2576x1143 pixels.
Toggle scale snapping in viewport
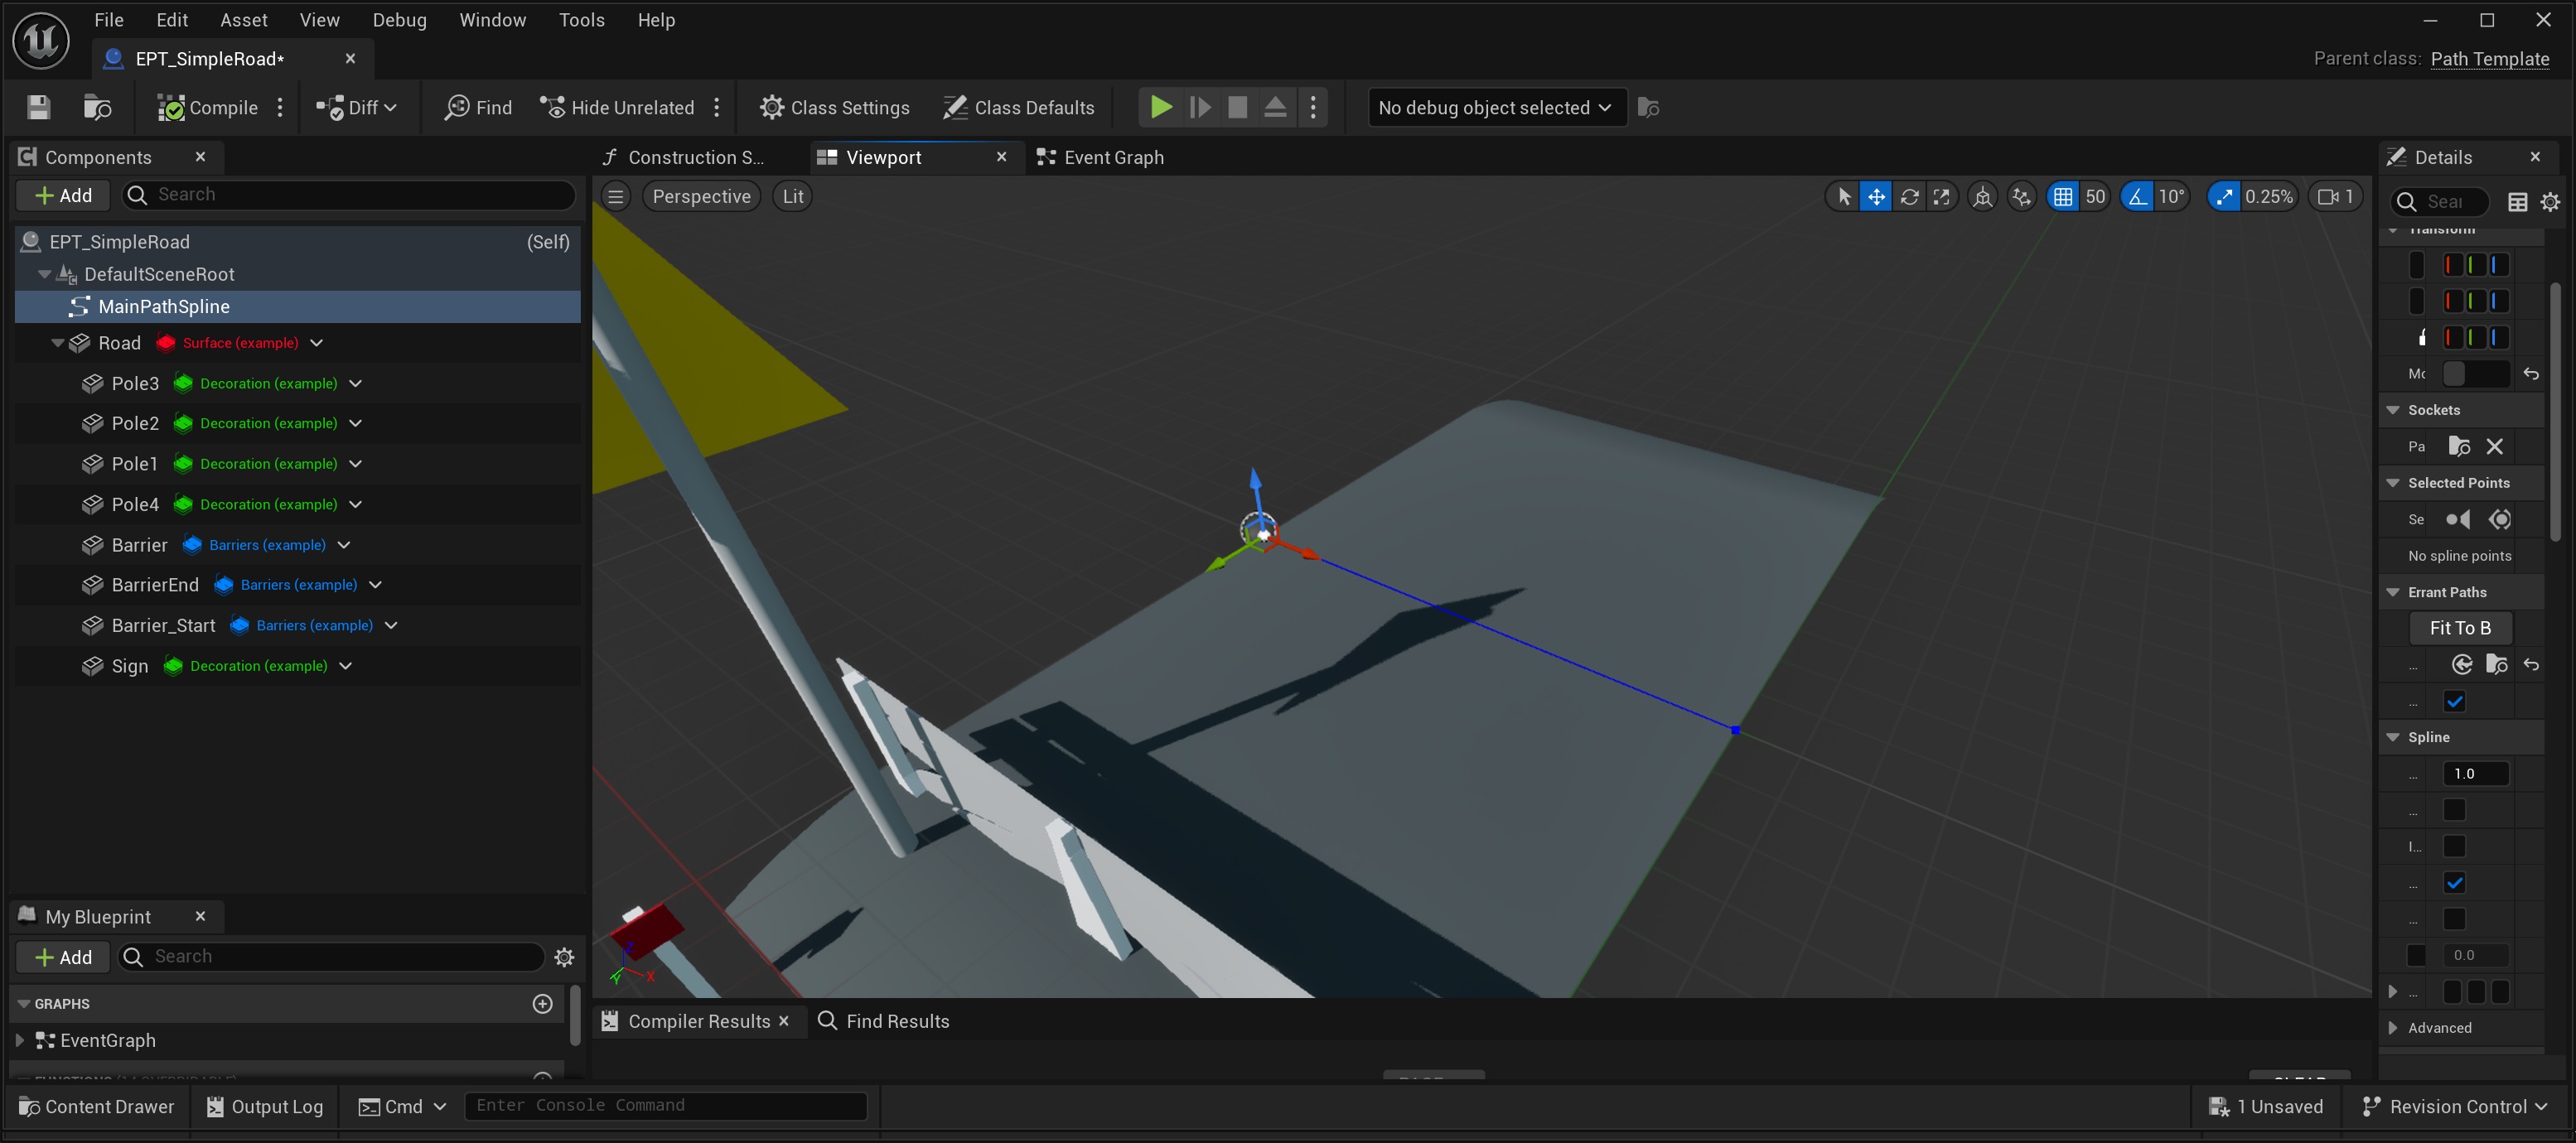pyautogui.click(x=2222, y=197)
